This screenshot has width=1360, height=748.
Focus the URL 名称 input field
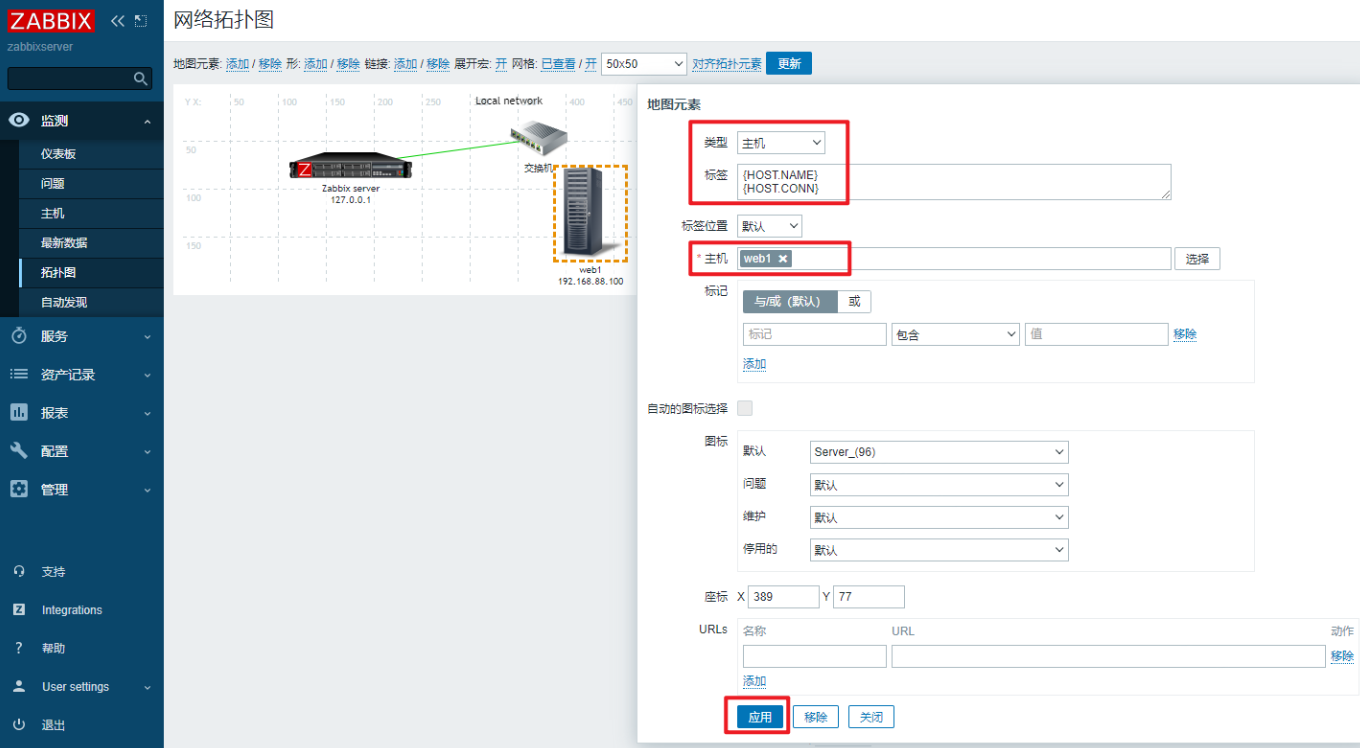tap(814, 656)
